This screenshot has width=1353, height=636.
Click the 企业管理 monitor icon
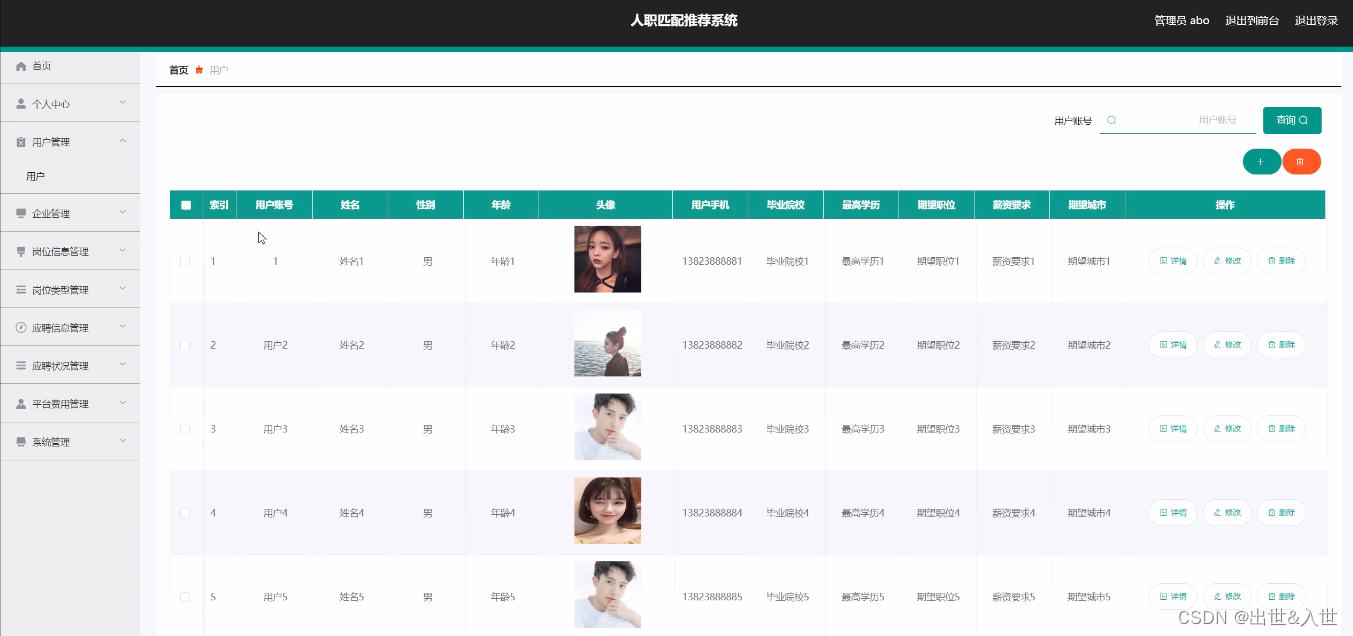22,212
